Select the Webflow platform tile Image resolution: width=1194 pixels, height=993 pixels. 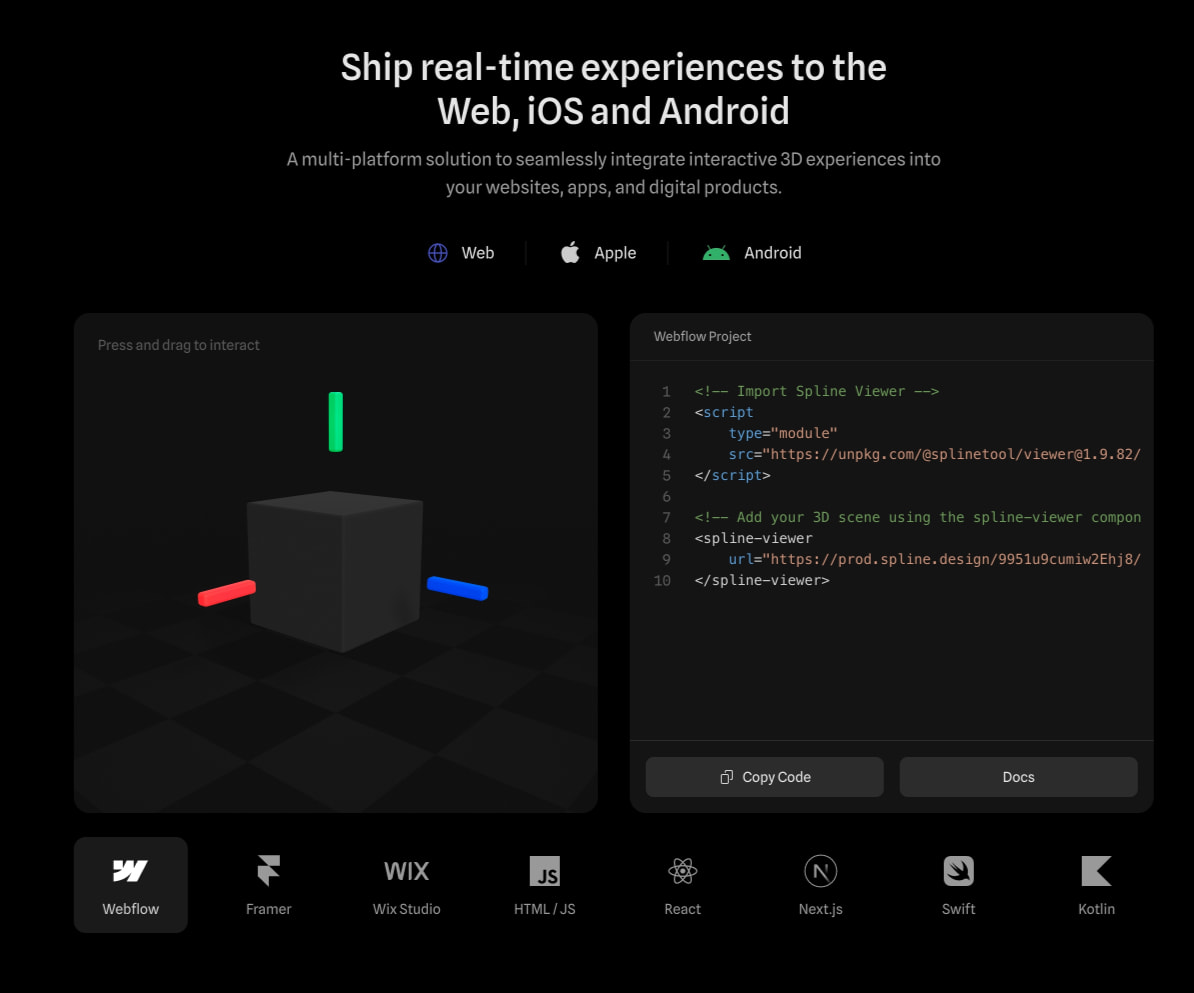click(131, 885)
